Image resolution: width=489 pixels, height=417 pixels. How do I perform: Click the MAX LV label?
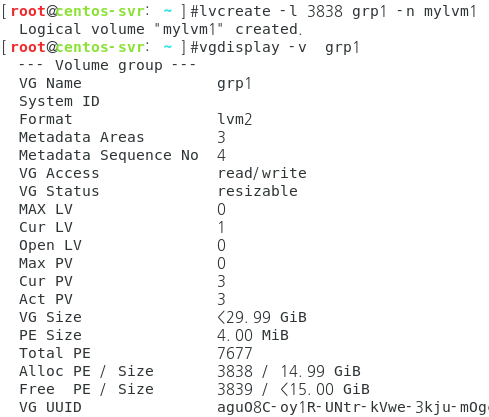tap(46, 209)
